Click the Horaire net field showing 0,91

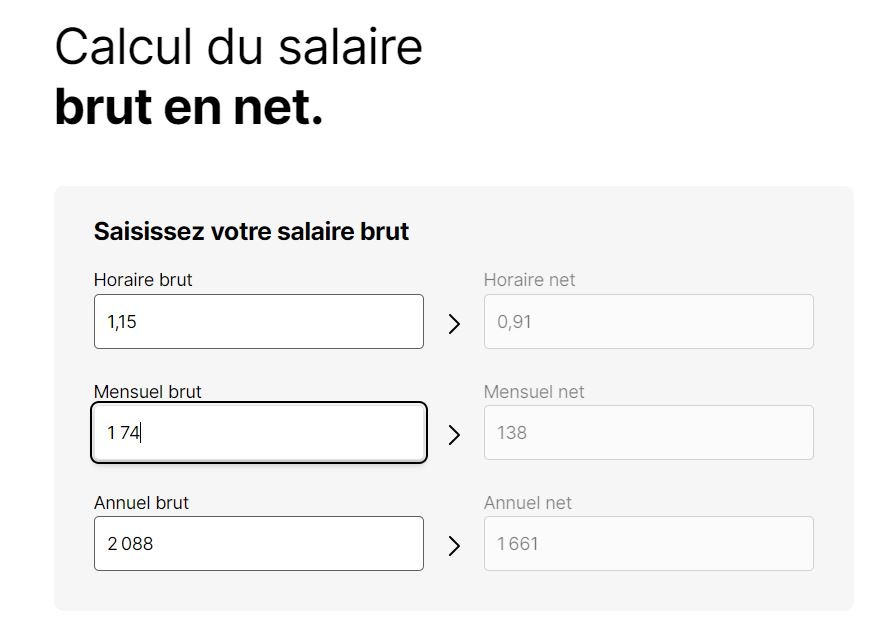tap(649, 321)
